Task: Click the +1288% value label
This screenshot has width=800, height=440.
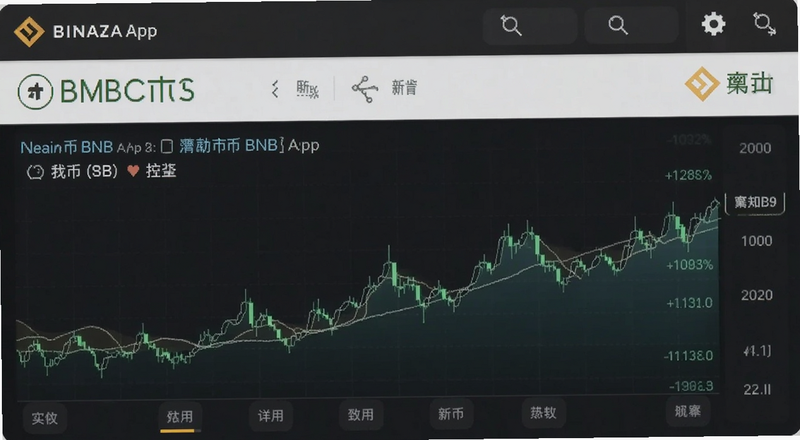Action: [688, 176]
